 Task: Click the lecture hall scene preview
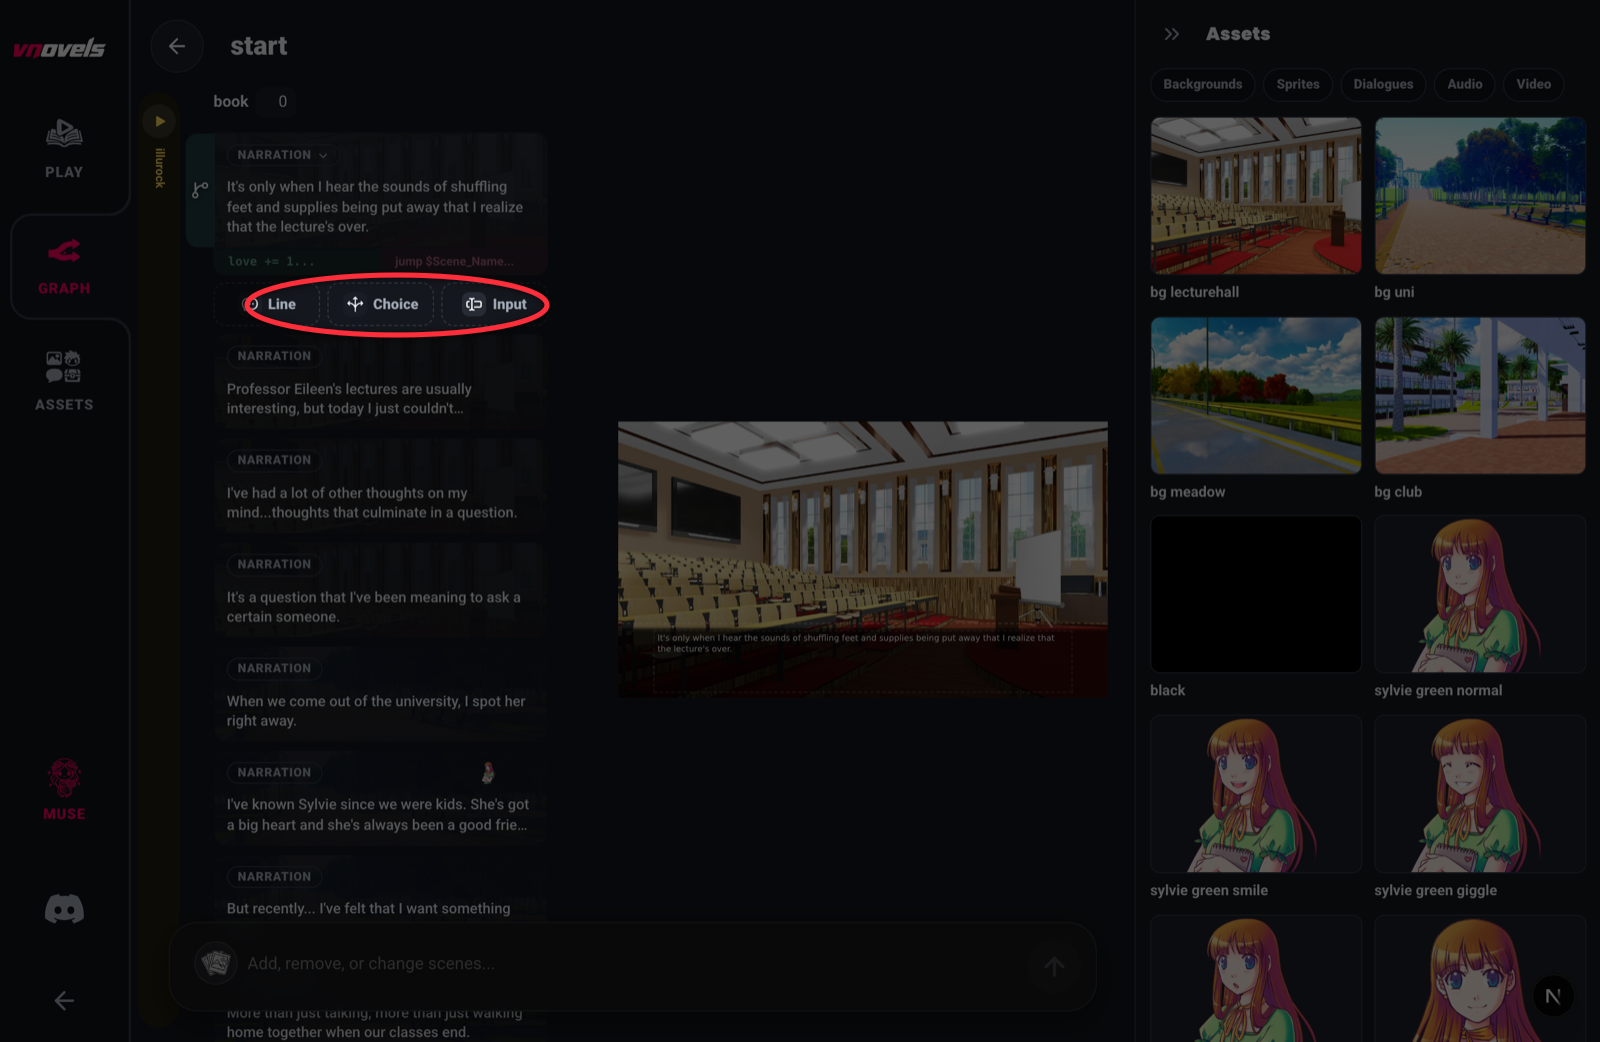[x=862, y=559]
